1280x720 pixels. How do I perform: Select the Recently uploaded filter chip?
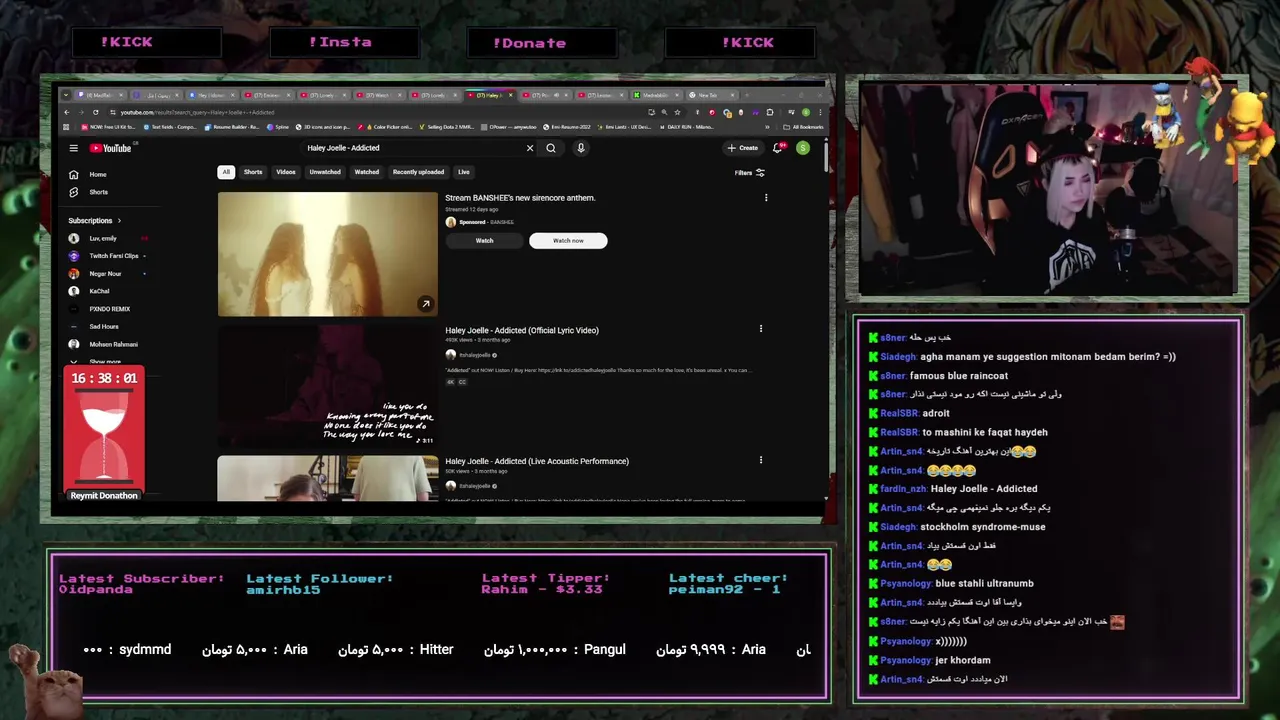[x=418, y=172]
